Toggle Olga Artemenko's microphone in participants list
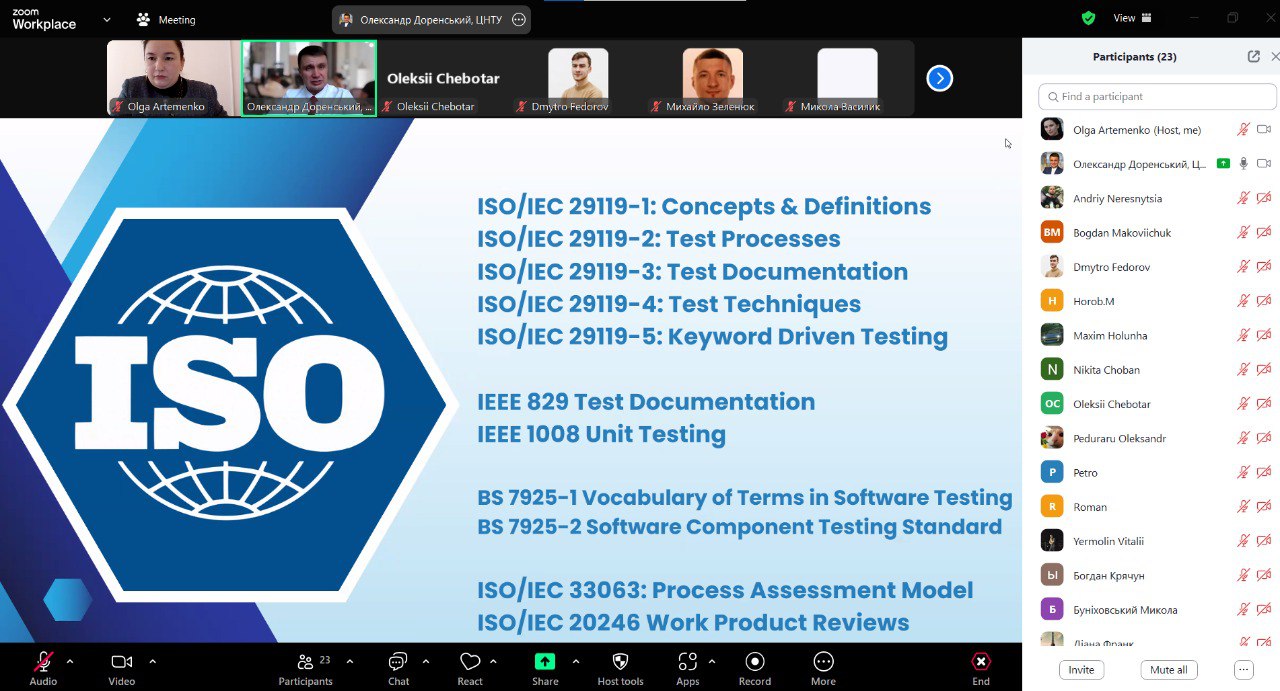This screenshot has height=691, width=1280. coord(1244,130)
